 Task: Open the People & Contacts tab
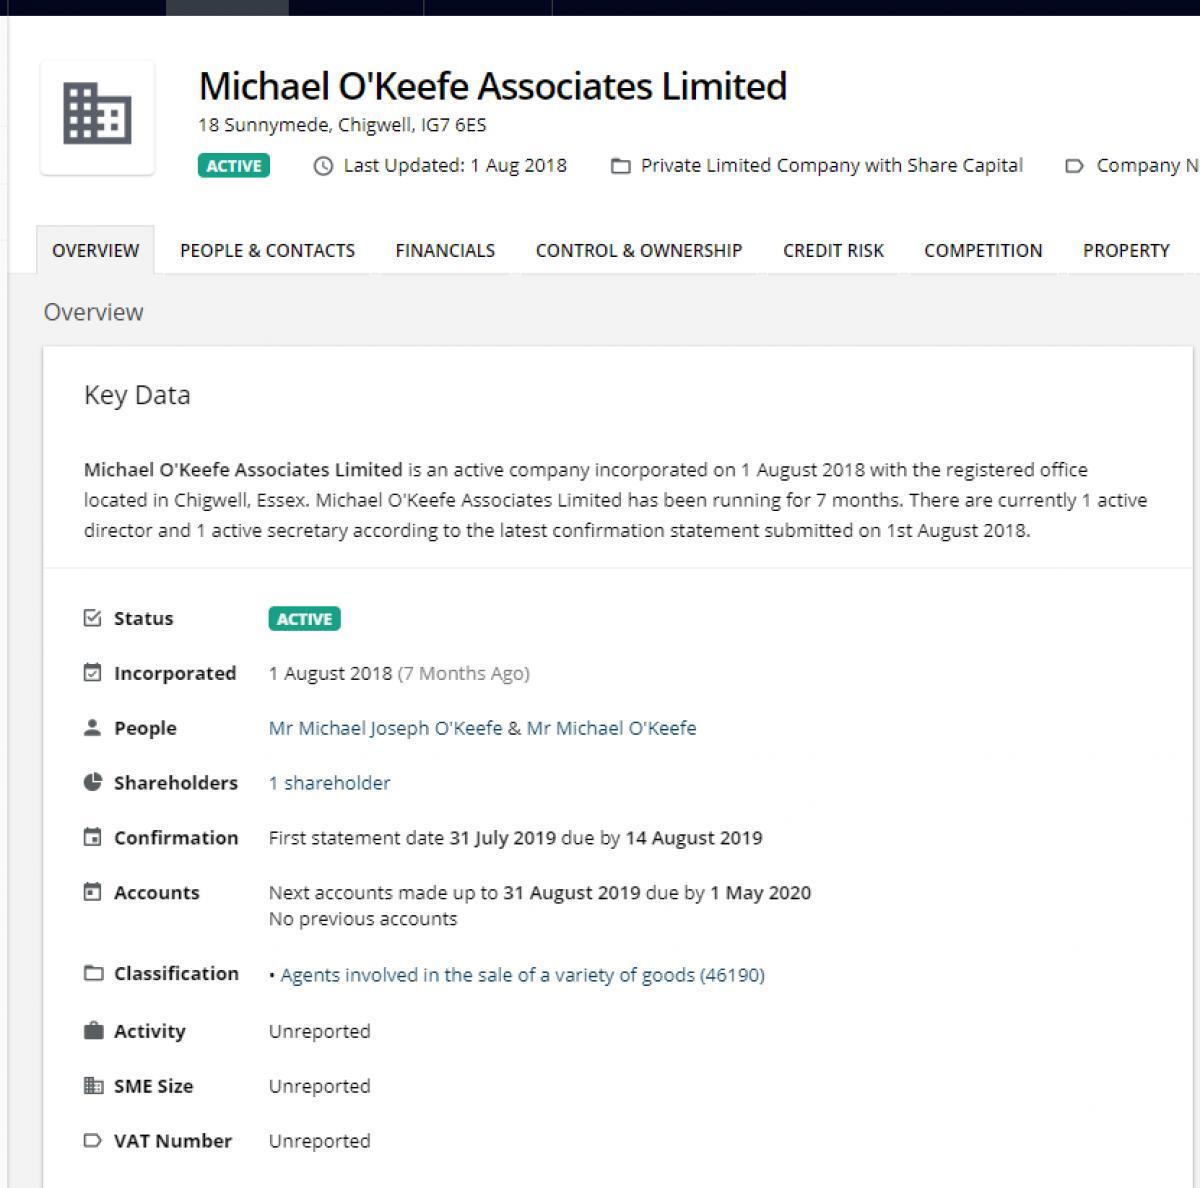(x=267, y=251)
